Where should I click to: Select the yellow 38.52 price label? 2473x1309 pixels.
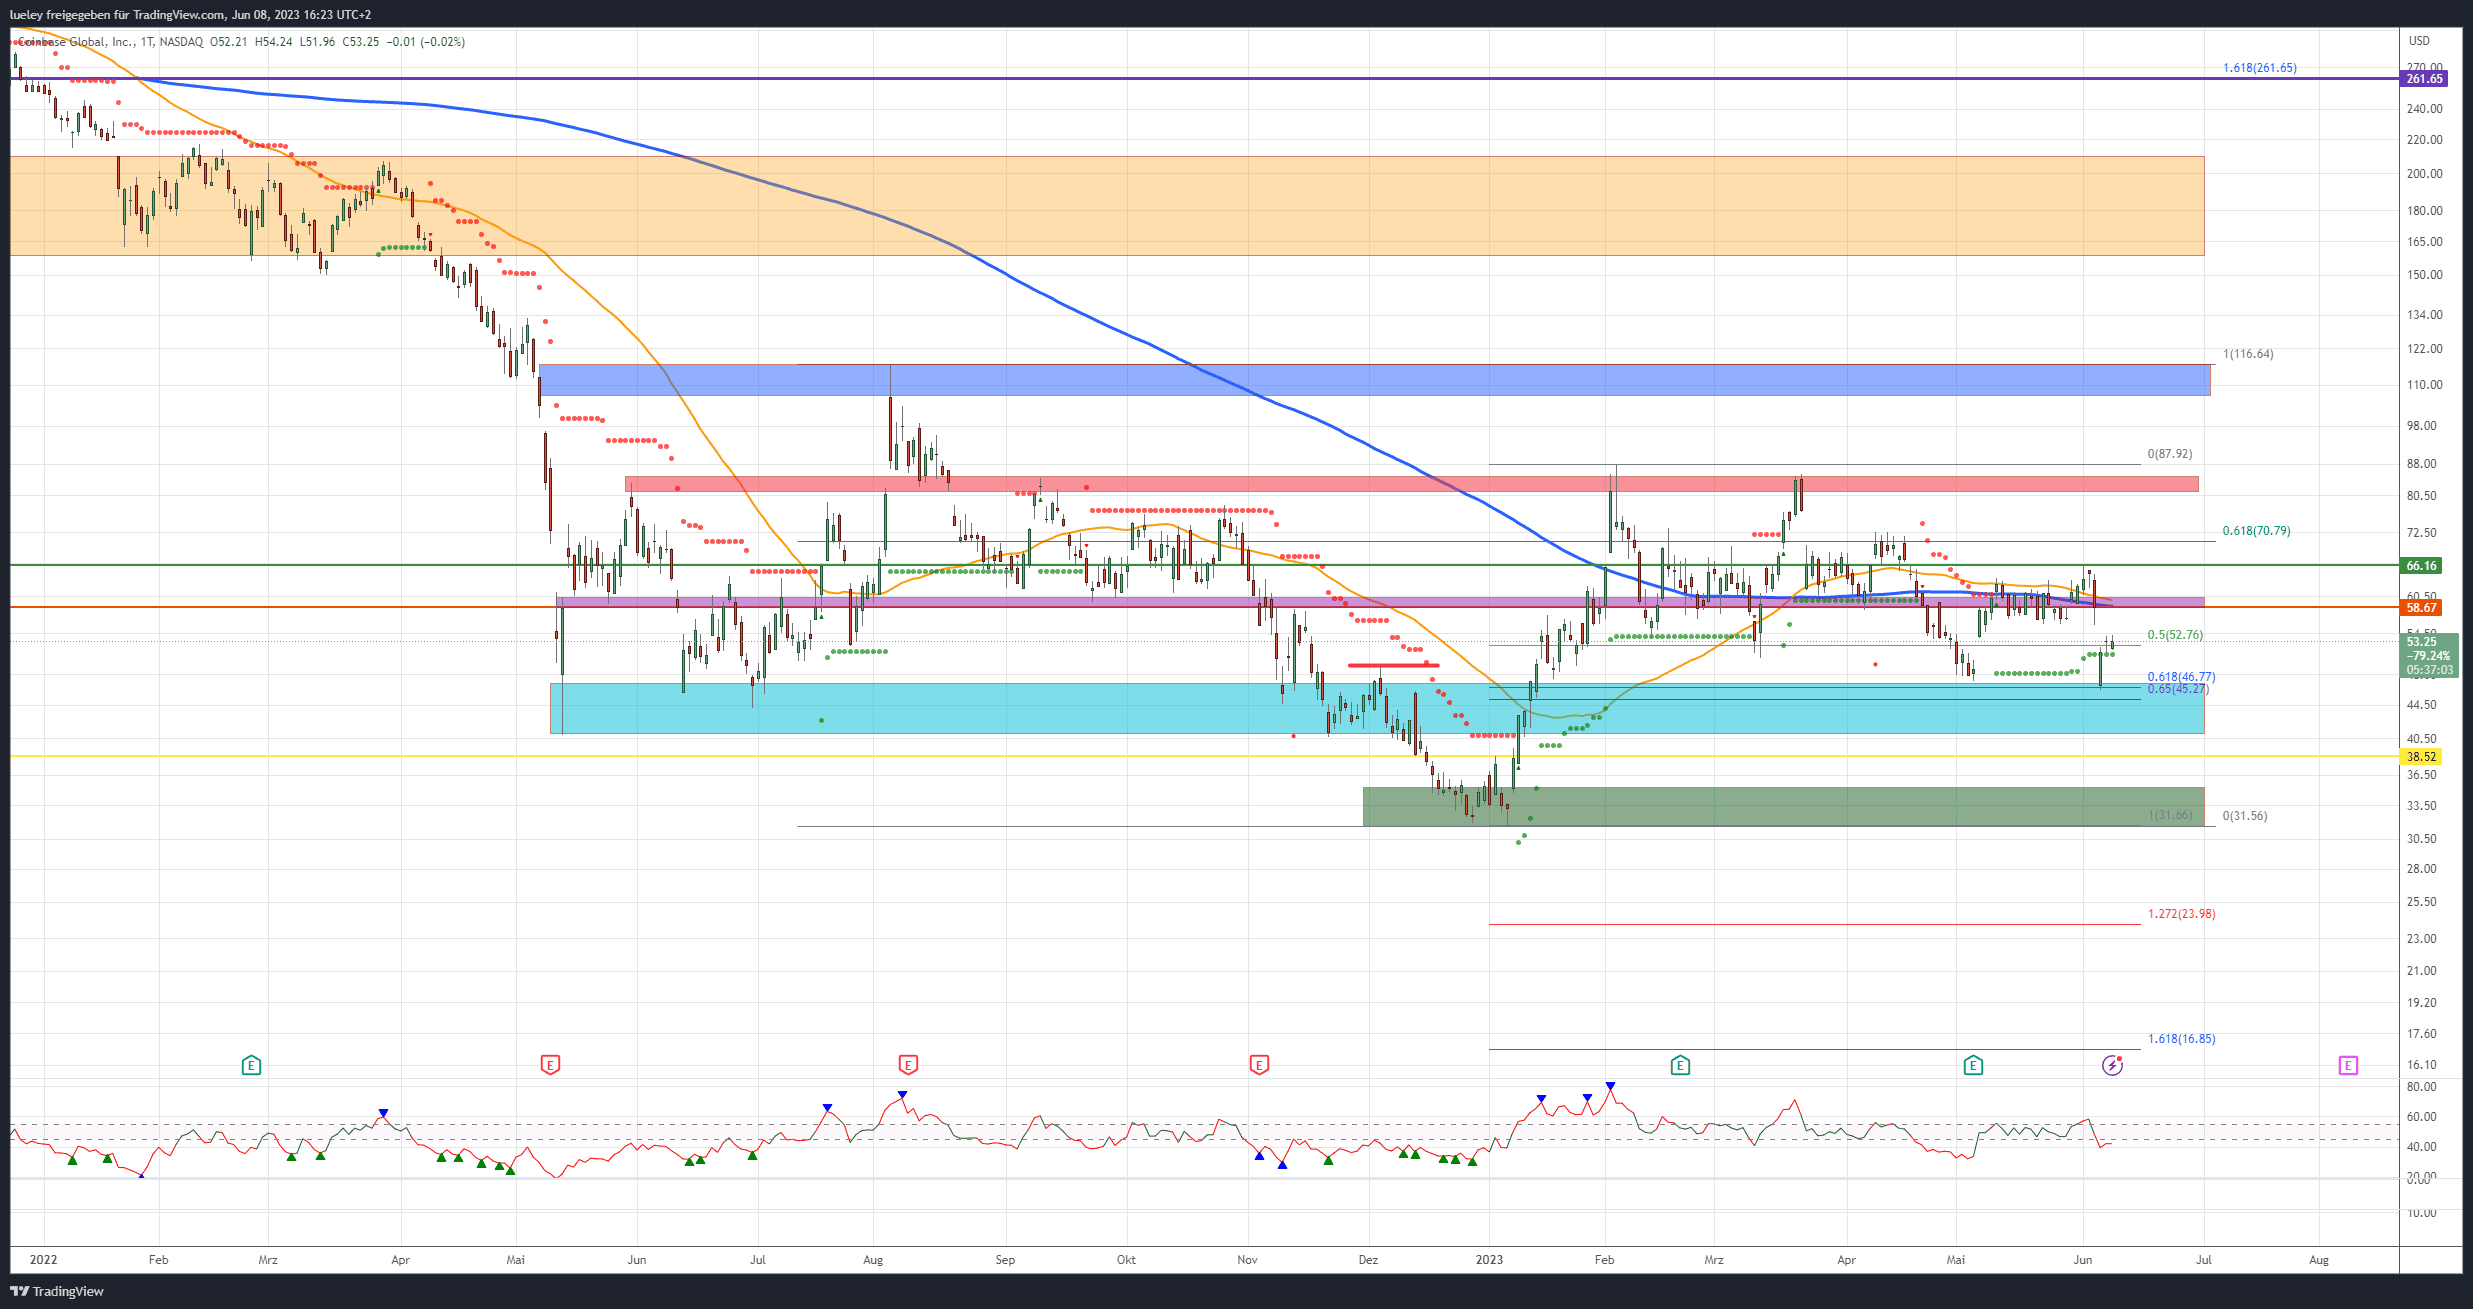pyautogui.click(x=2421, y=757)
